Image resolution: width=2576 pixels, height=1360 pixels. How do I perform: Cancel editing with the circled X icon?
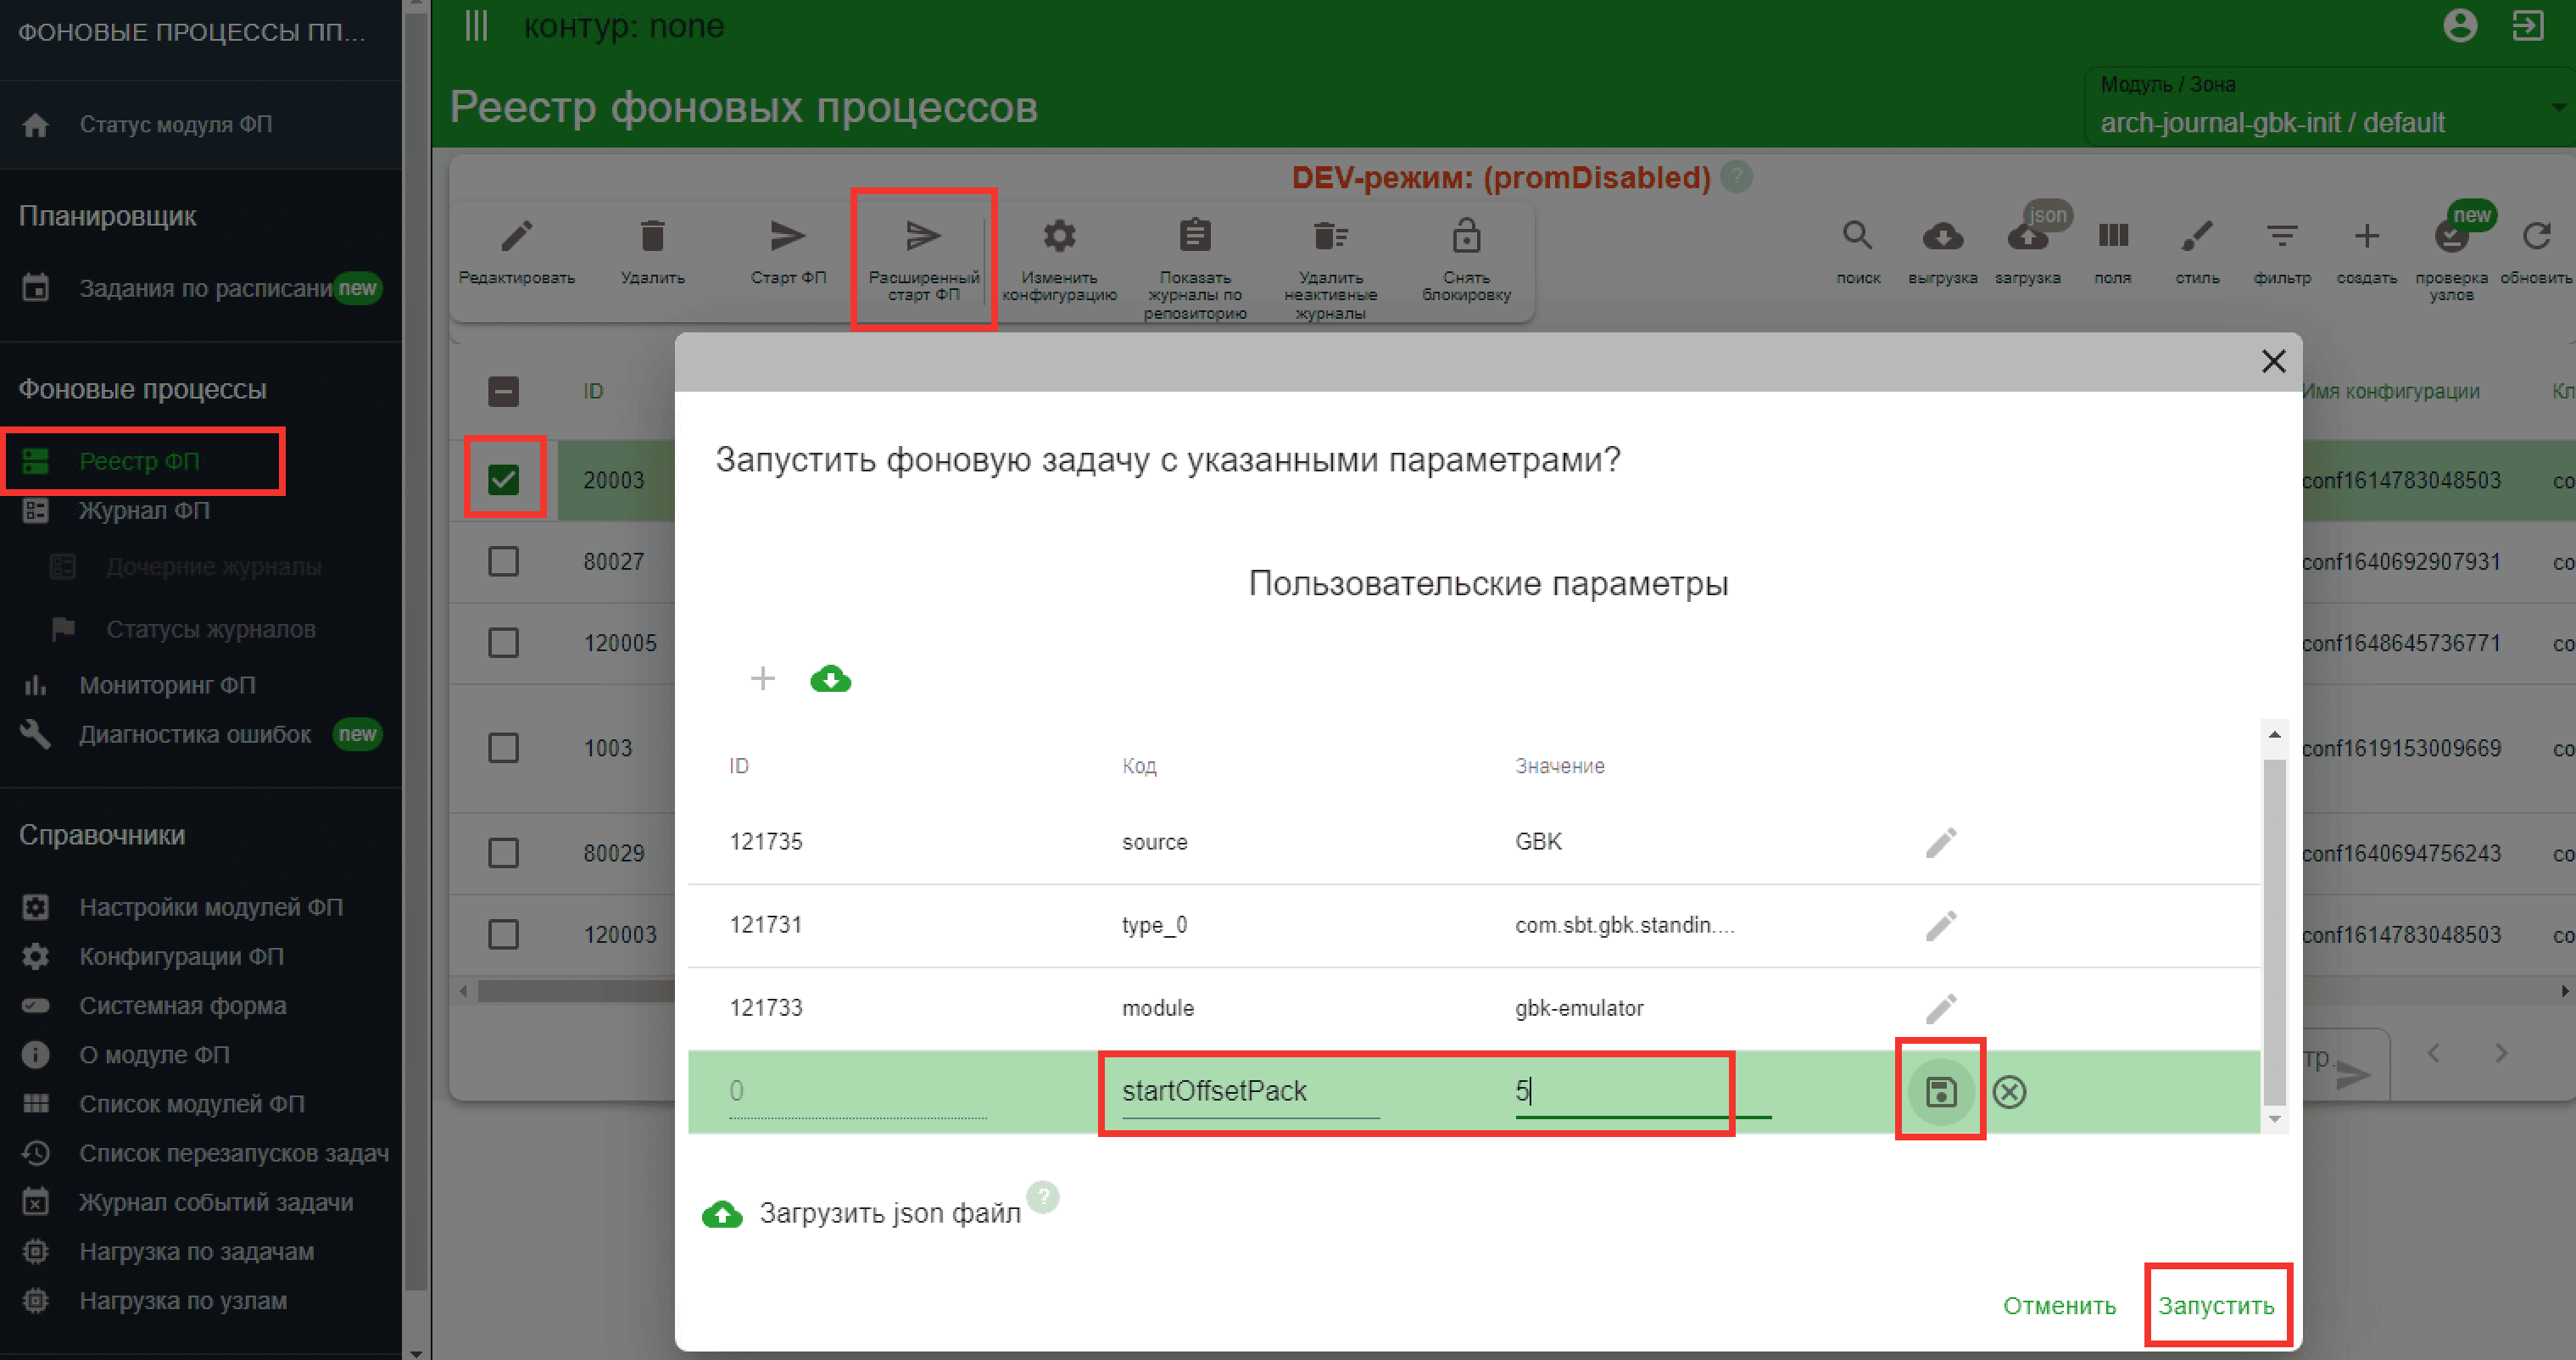(x=2009, y=1091)
